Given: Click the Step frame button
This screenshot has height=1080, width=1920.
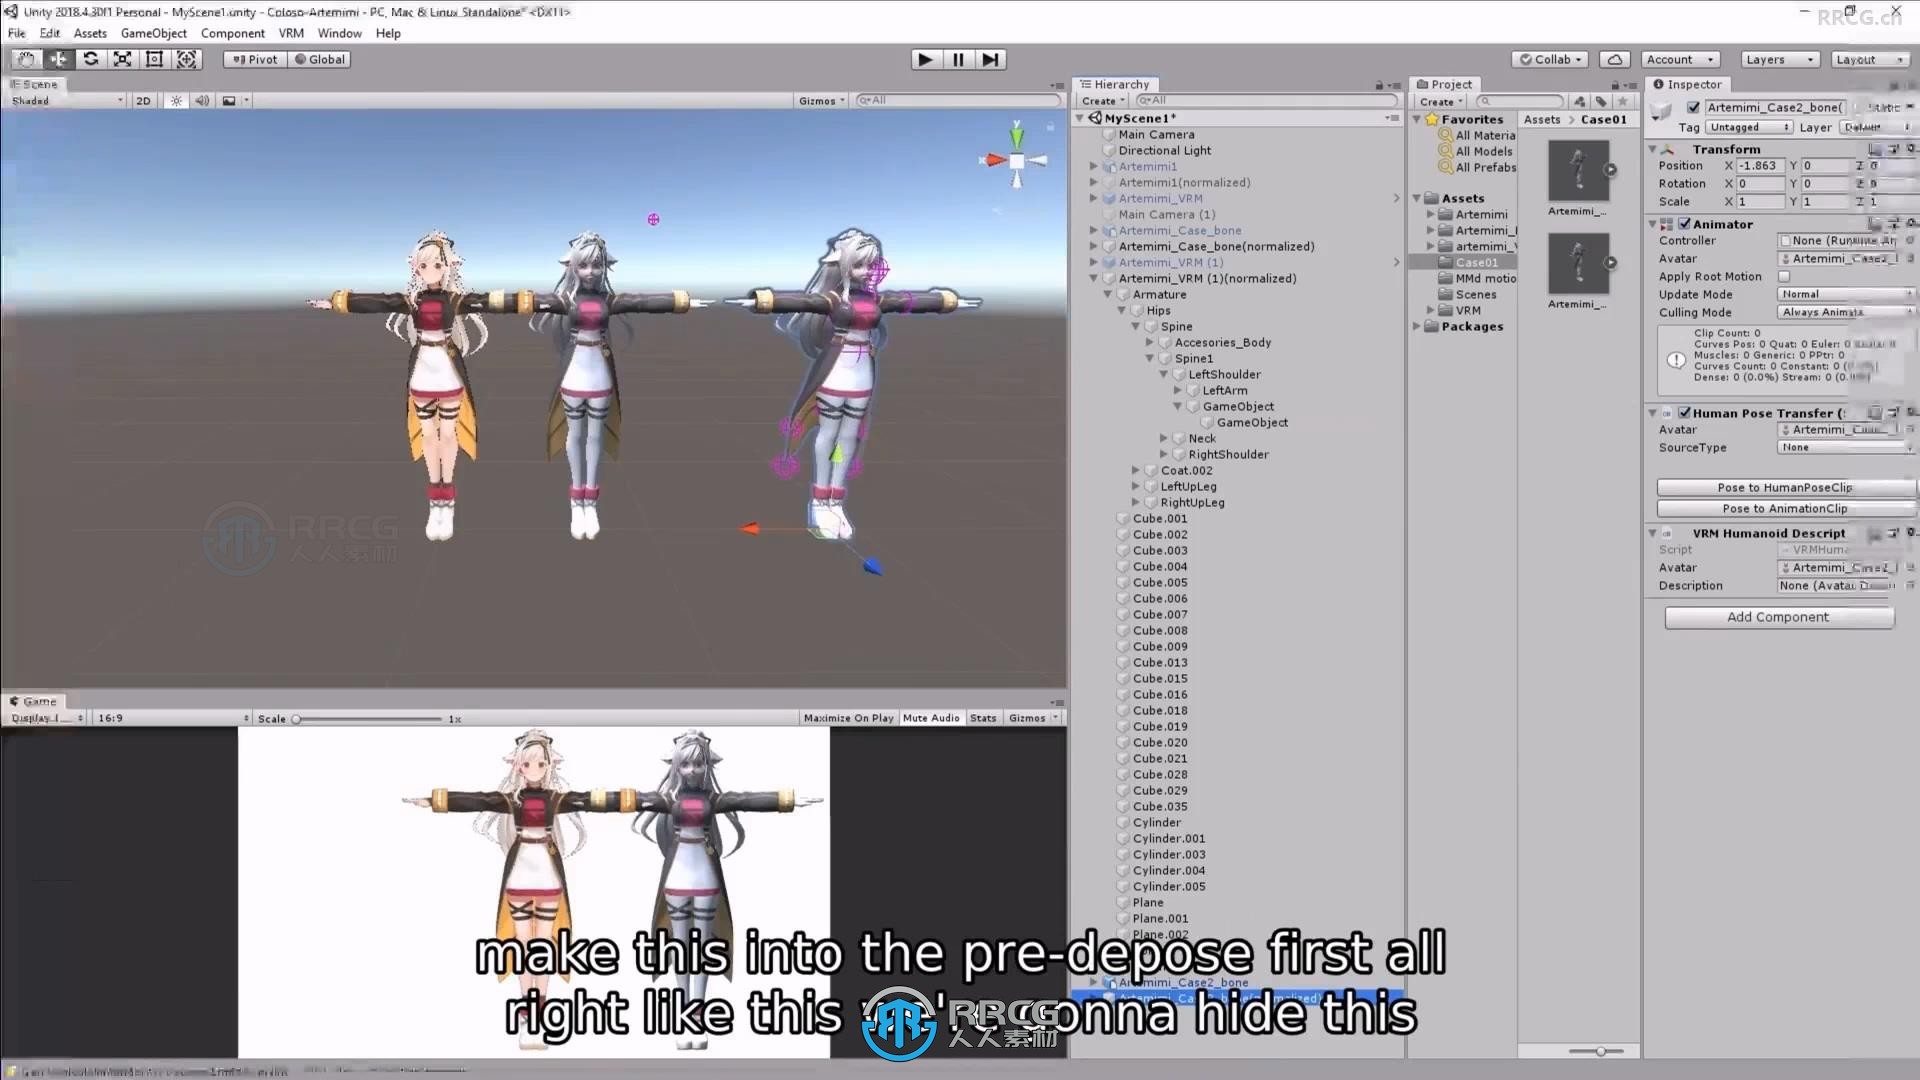Looking at the screenshot, I should point(990,59).
